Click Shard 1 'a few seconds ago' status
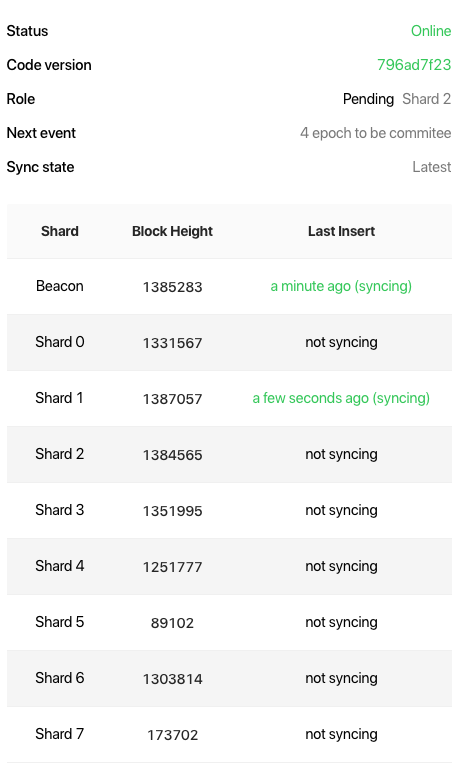Viewport: 472px width, 775px height. click(341, 398)
